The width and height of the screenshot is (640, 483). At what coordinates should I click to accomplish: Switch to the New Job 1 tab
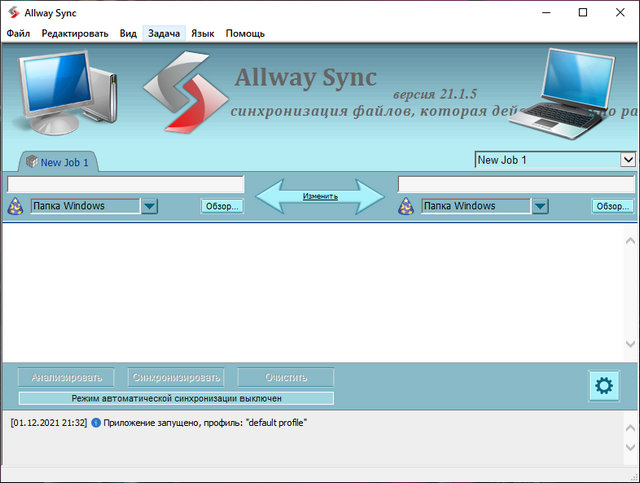[x=58, y=162]
